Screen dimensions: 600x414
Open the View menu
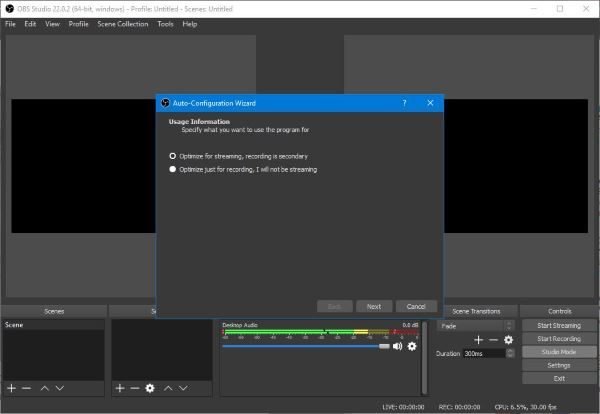click(52, 24)
